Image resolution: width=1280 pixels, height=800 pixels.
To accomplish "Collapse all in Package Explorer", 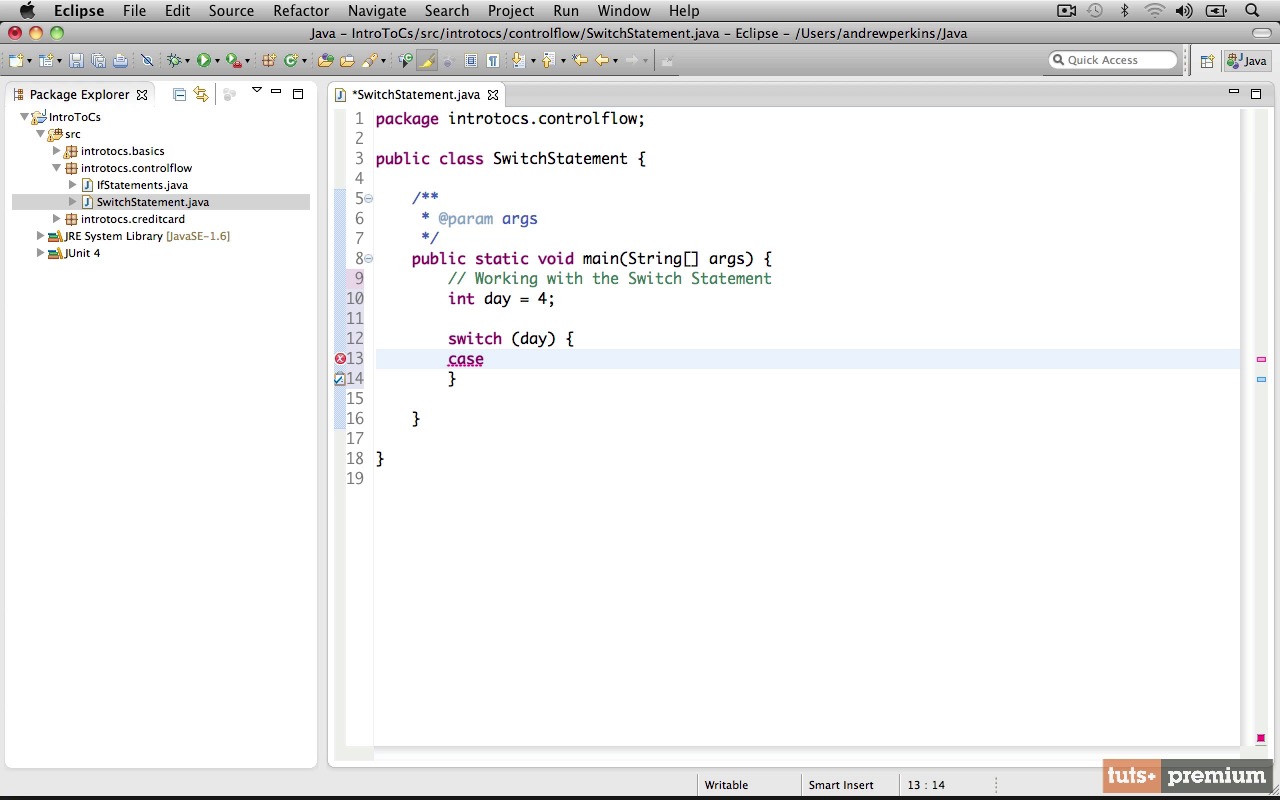I will click(179, 94).
